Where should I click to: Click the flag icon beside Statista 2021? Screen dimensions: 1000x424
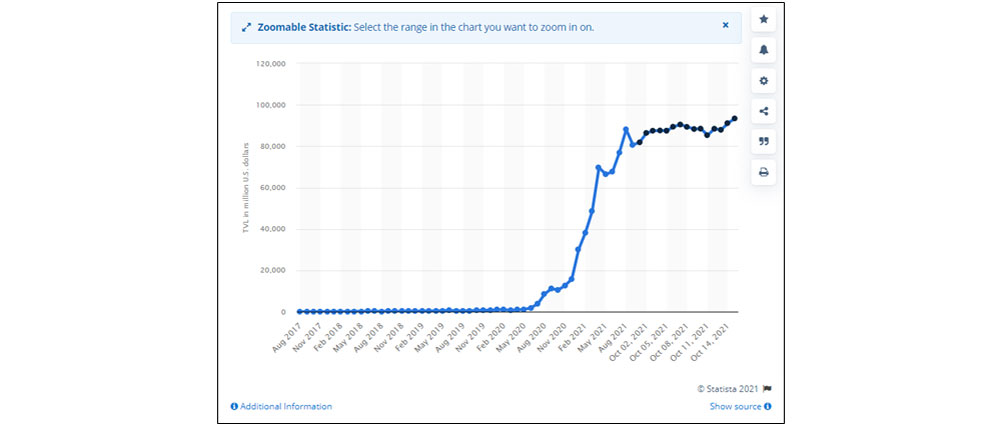pos(767,388)
